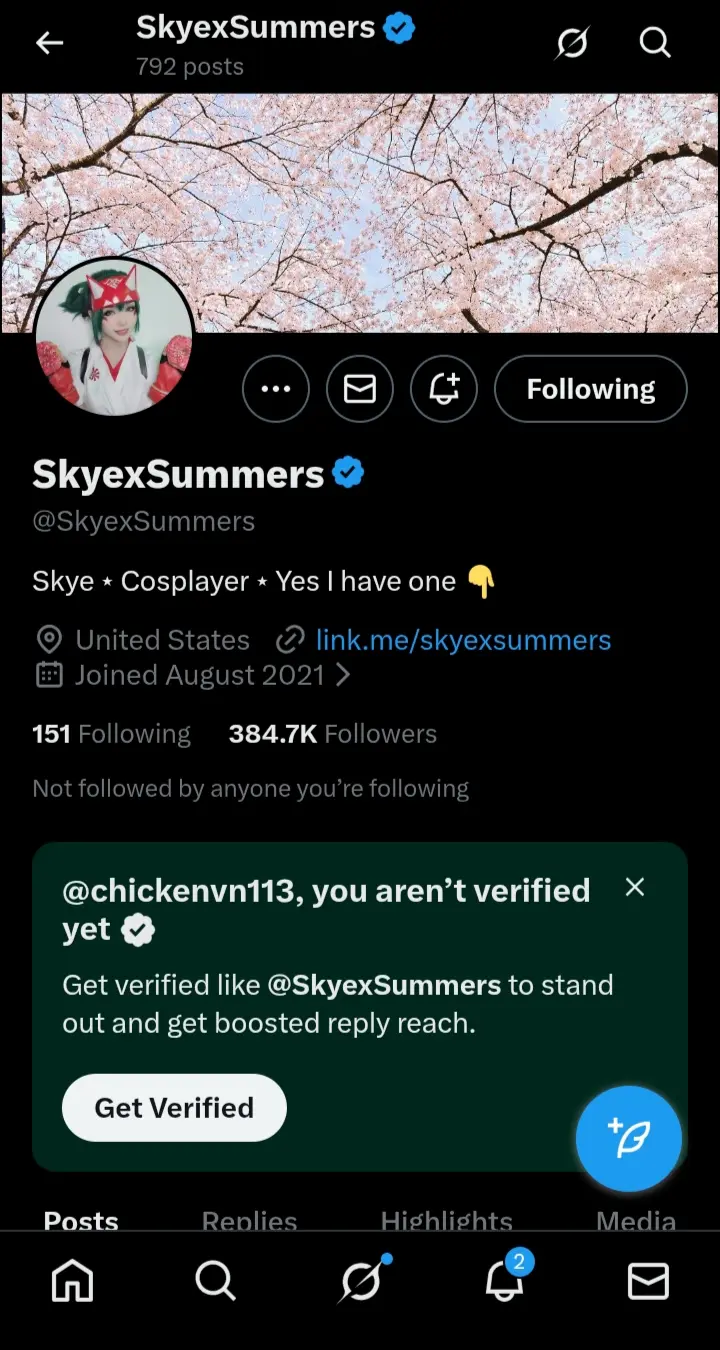Go to the Home feed icon
The height and width of the screenshot is (1350, 720).
tap(72, 1281)
